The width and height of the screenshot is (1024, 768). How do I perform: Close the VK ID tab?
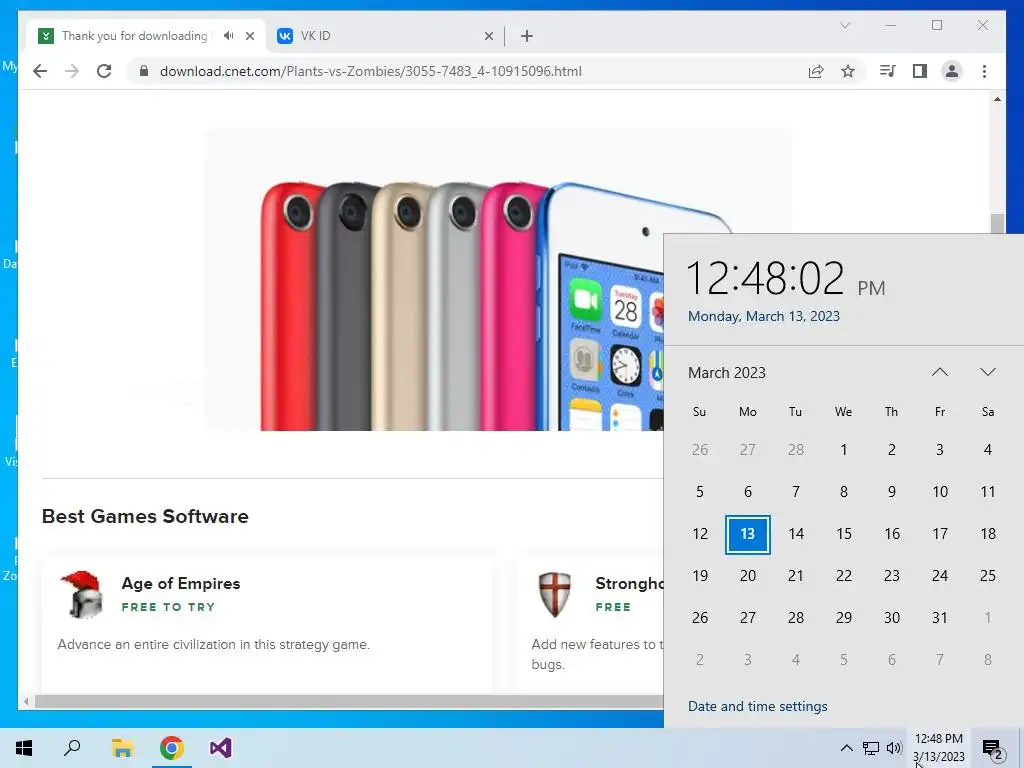click(x=488, y=36)
